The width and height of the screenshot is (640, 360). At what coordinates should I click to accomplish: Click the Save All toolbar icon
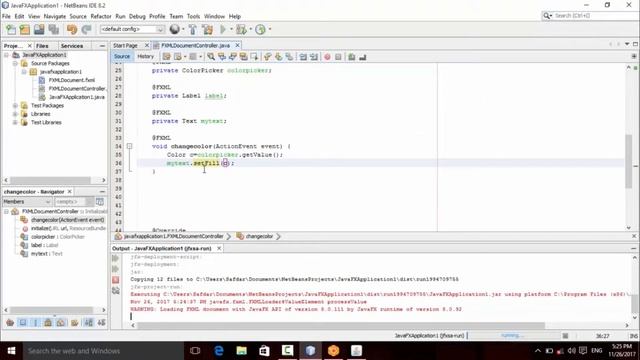click(53, 29)
